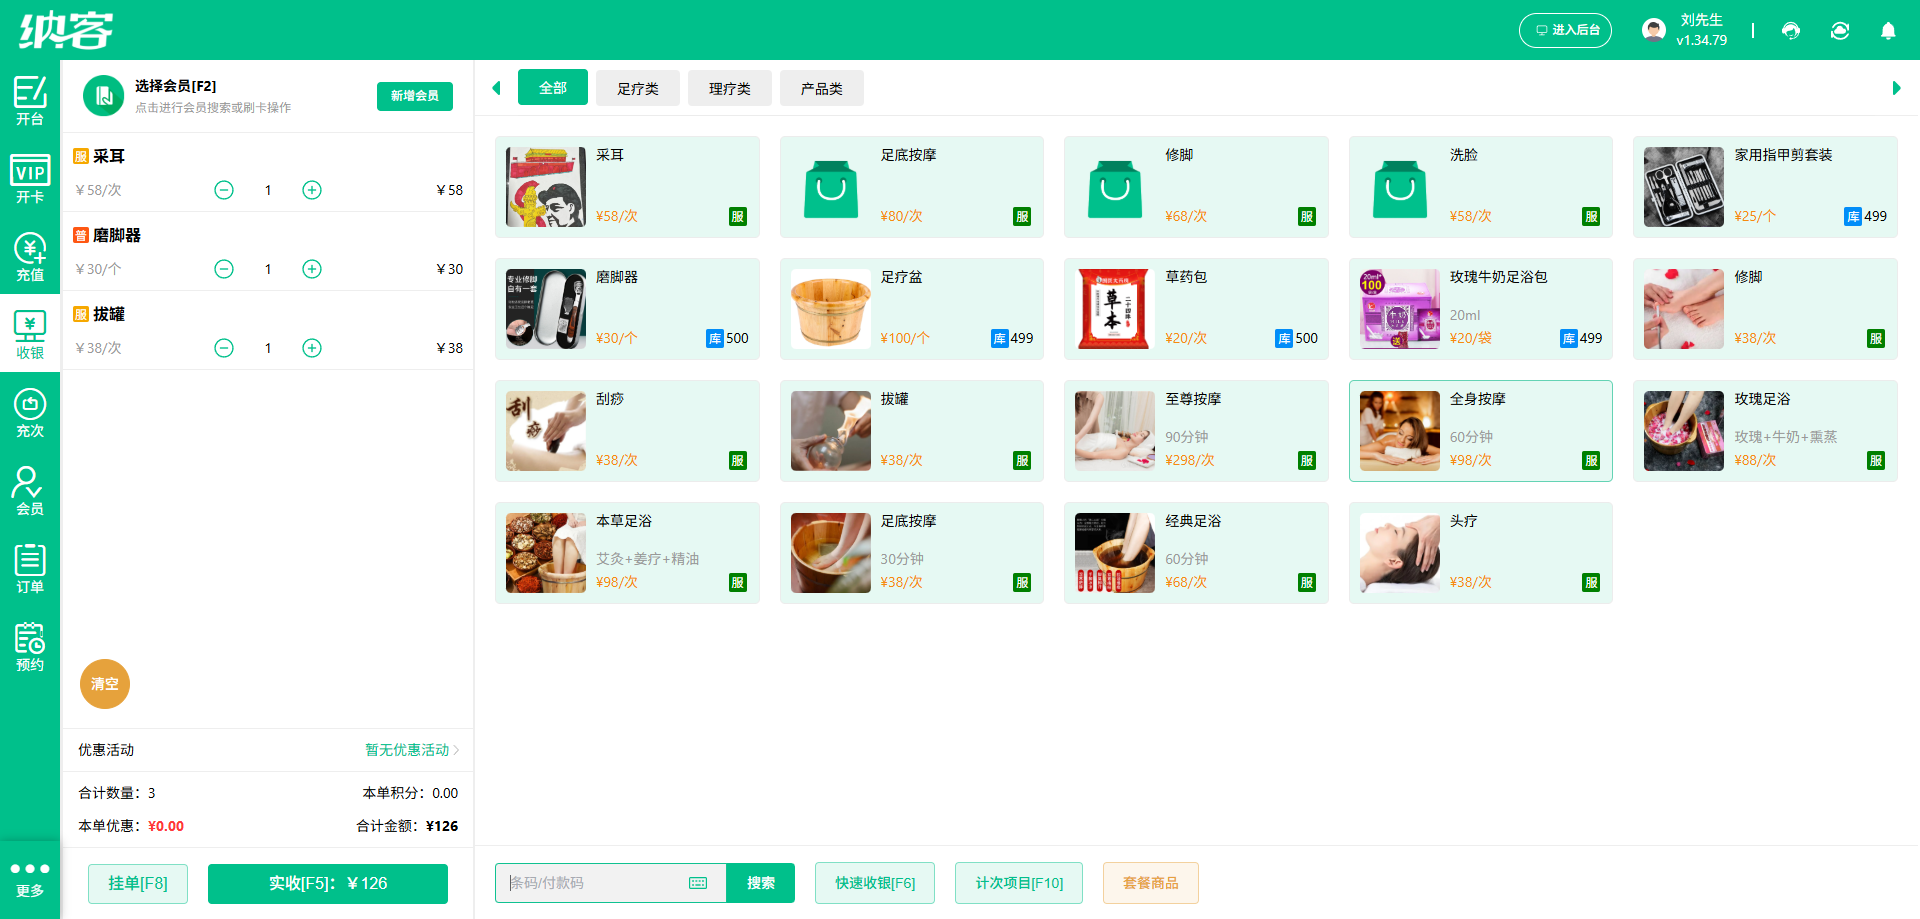Select the 收银 cashier sidebar icon
The height and width of the screenshot is (919, 1920).
[30, 334]
